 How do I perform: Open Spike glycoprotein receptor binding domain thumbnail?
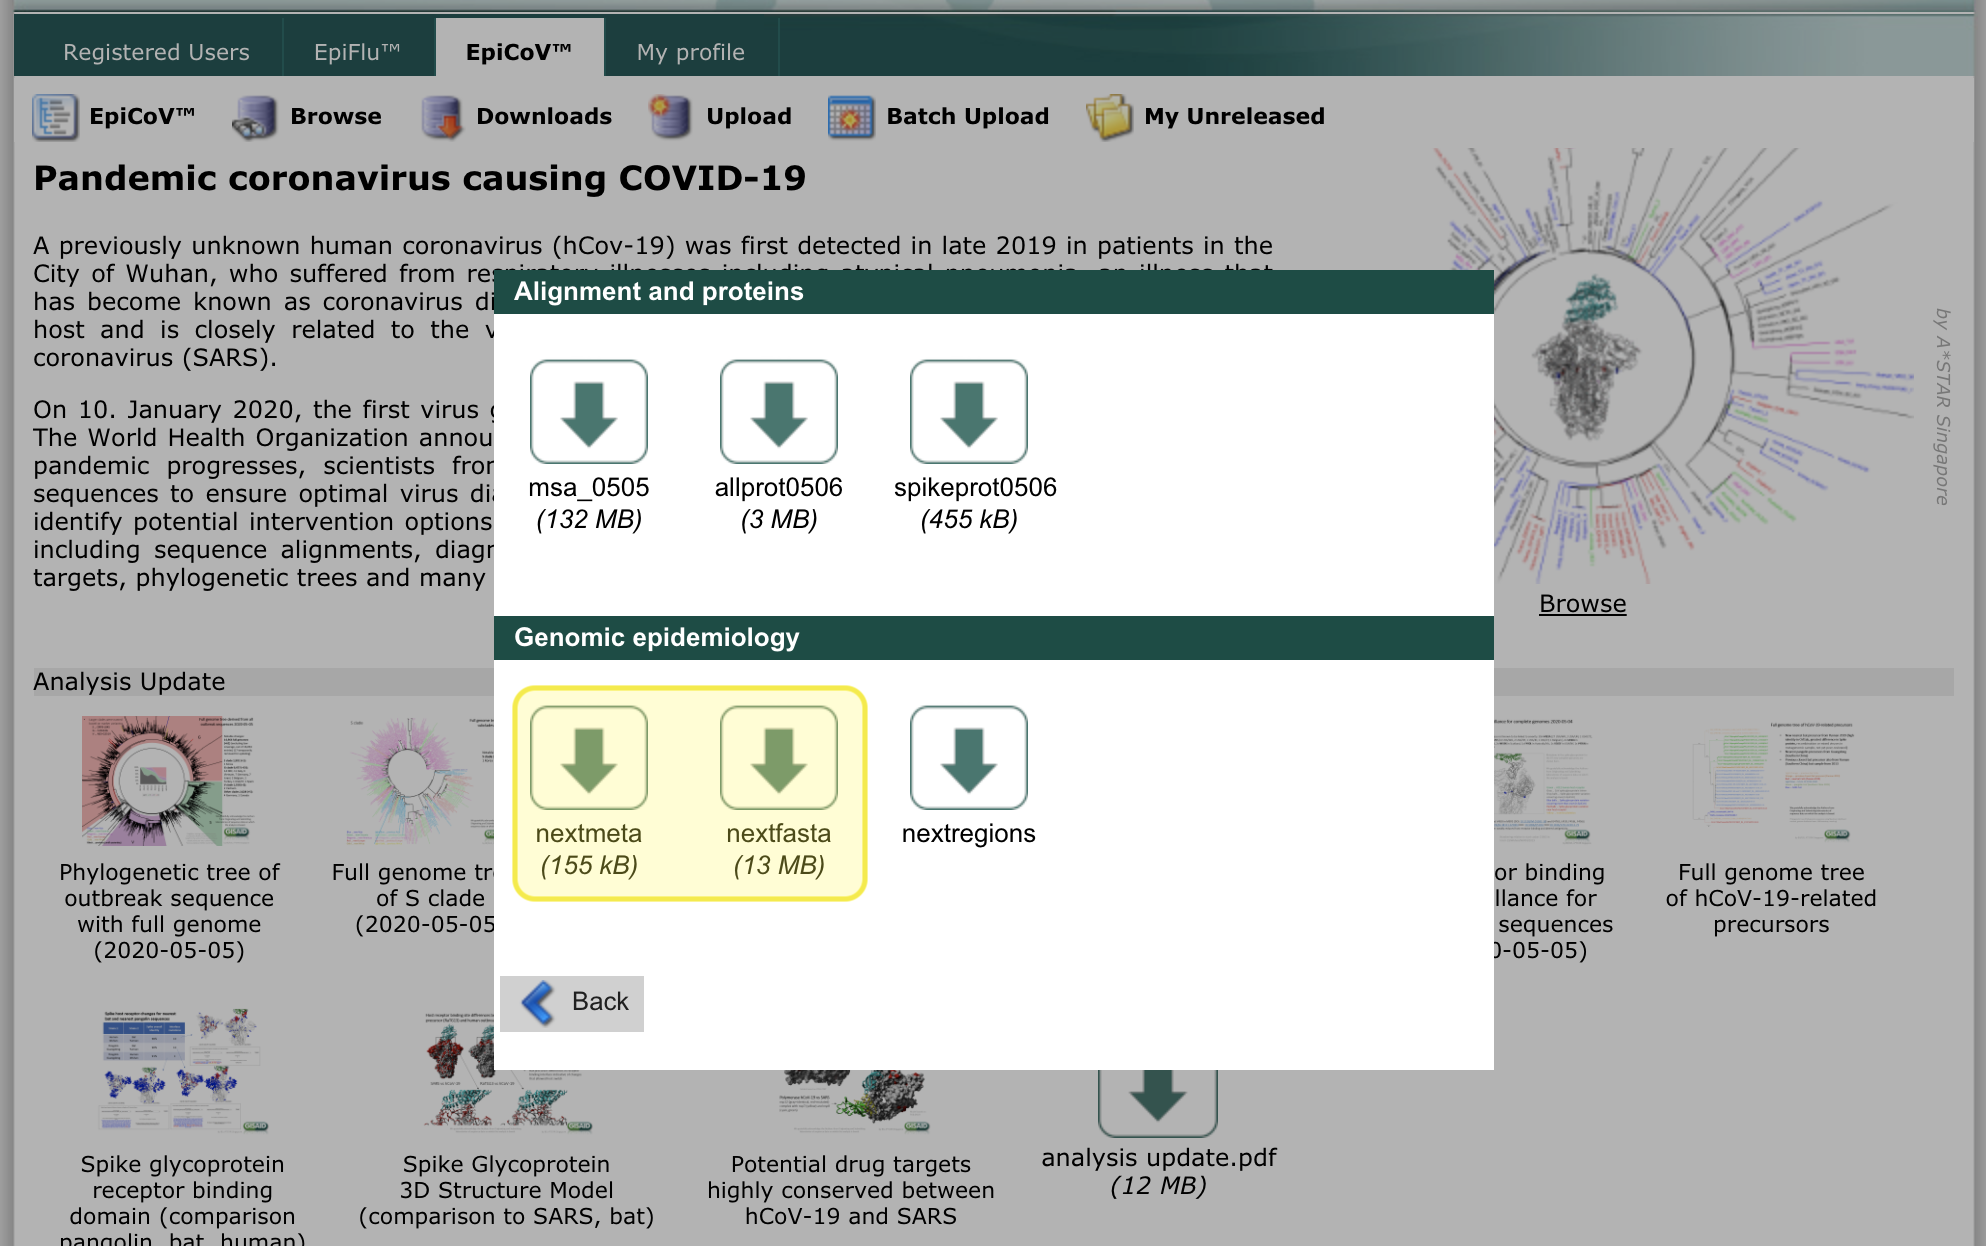[183, 1070]
